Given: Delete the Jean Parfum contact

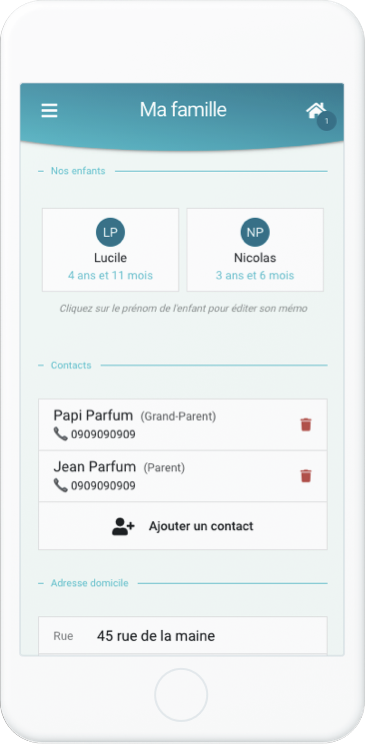Looking at the screenshot, I should (x=306, y=476).
